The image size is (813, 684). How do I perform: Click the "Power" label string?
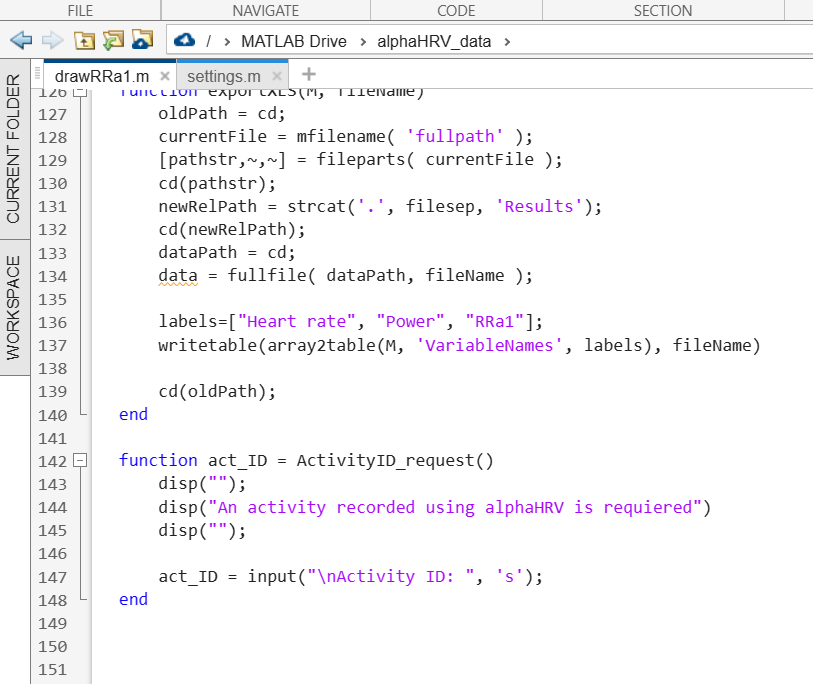click(x=410, y=322)
